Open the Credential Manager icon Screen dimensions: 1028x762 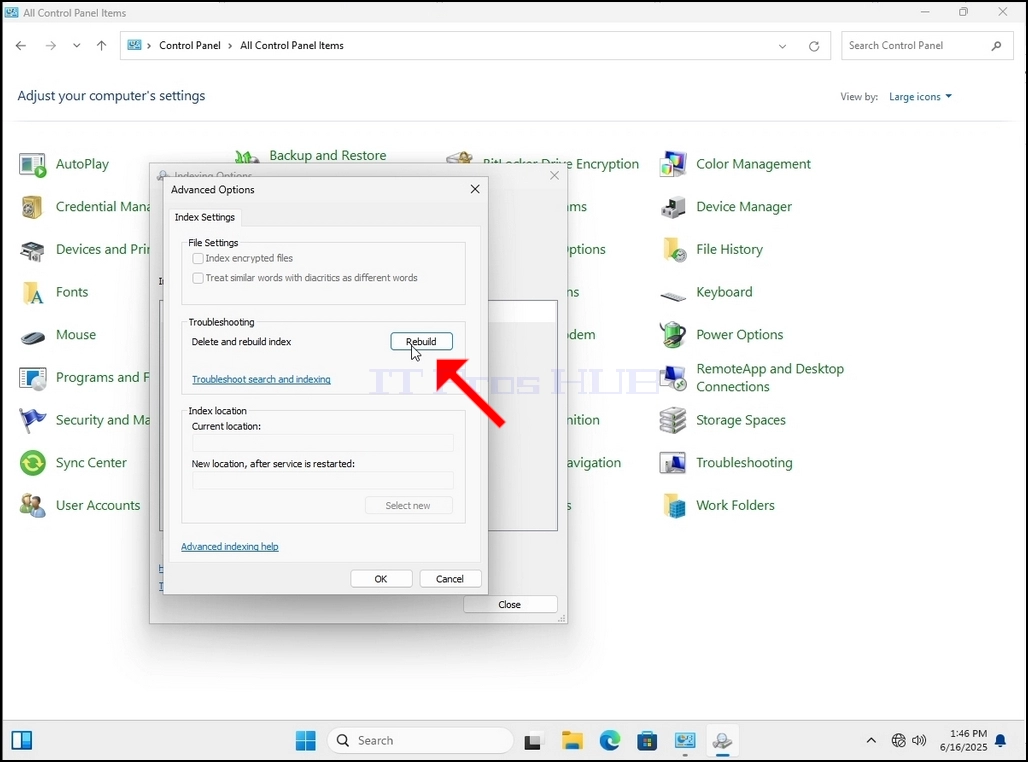(32, 207)
